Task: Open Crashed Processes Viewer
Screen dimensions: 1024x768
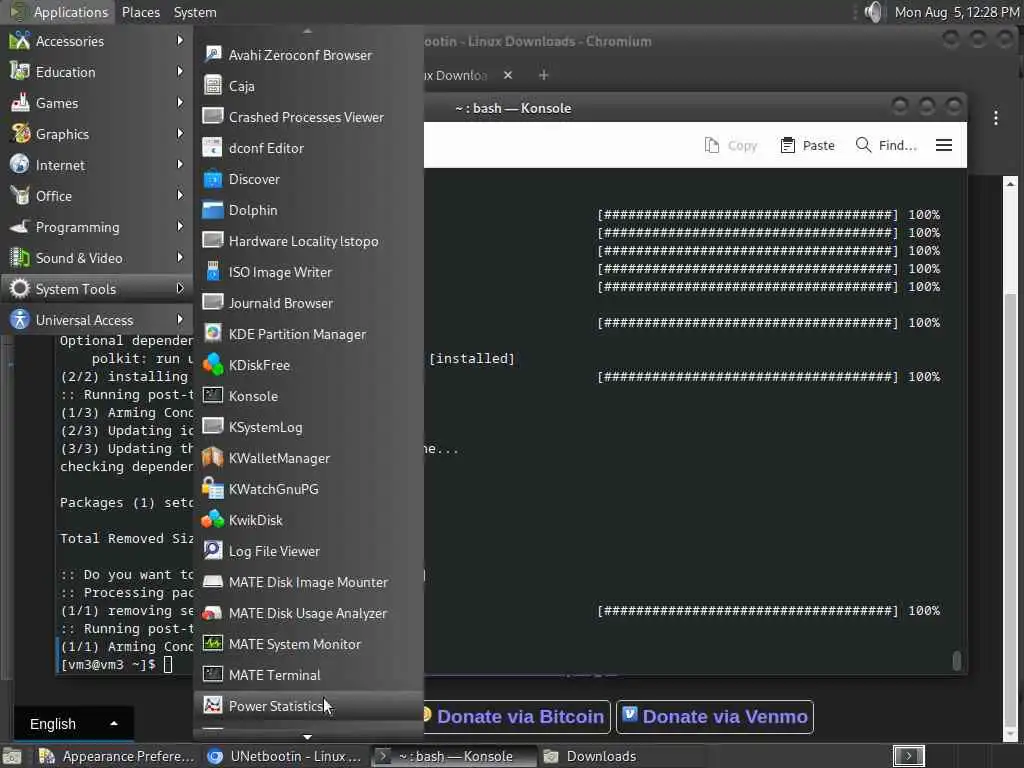Action: tap(308, 117)
